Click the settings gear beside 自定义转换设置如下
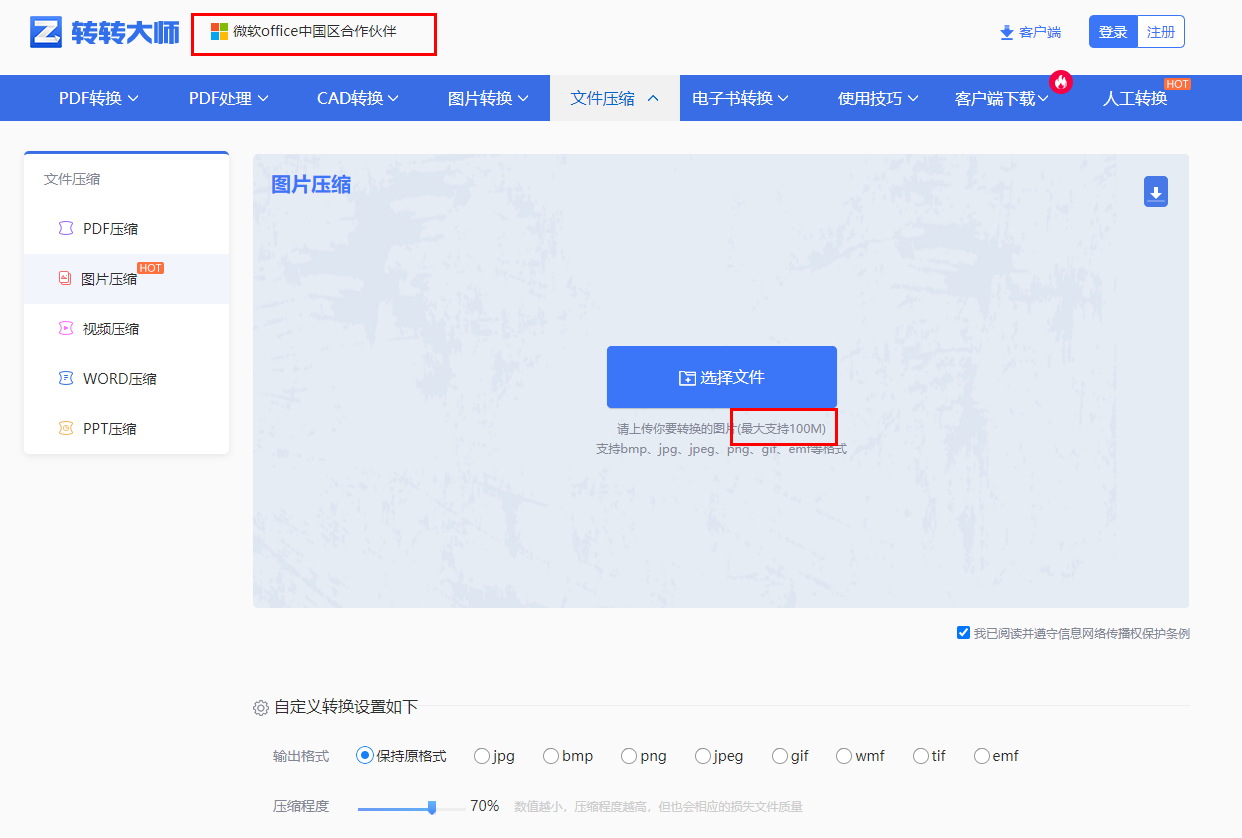The width and height of the screenshot is (1242, 838). (x=261, y=707)
